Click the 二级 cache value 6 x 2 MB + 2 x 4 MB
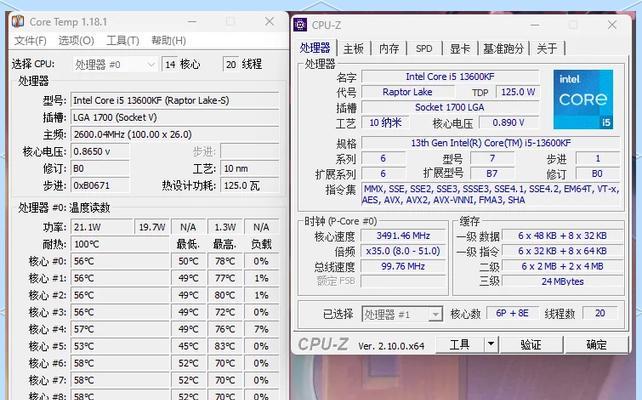 [563, 267]
